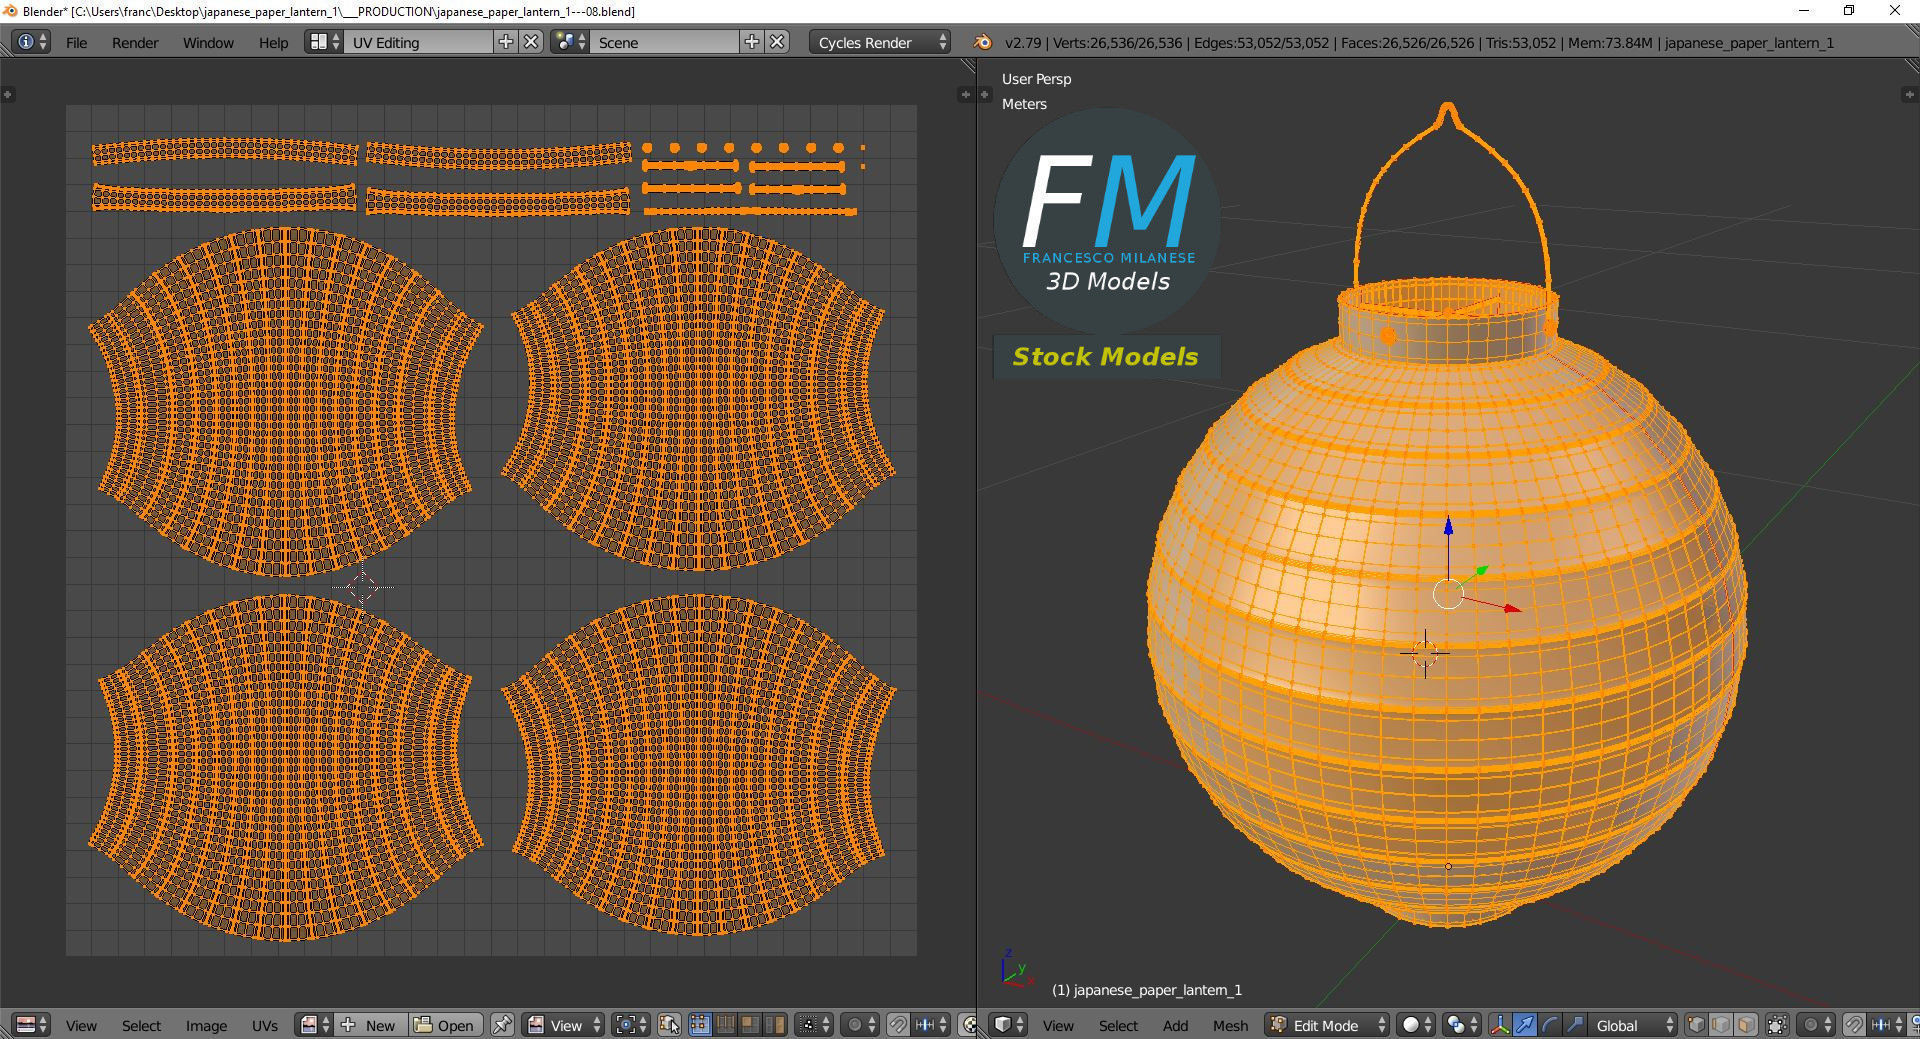Select UV face selection mode
Viewport: 1920px width, 1039px height.
(750, 1025)
